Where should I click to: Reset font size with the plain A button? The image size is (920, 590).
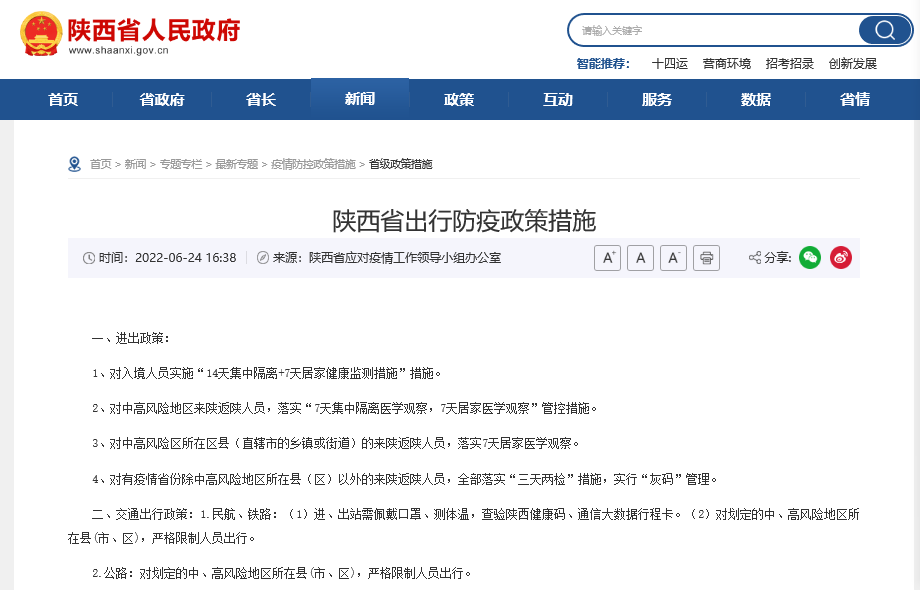point(640,257)
